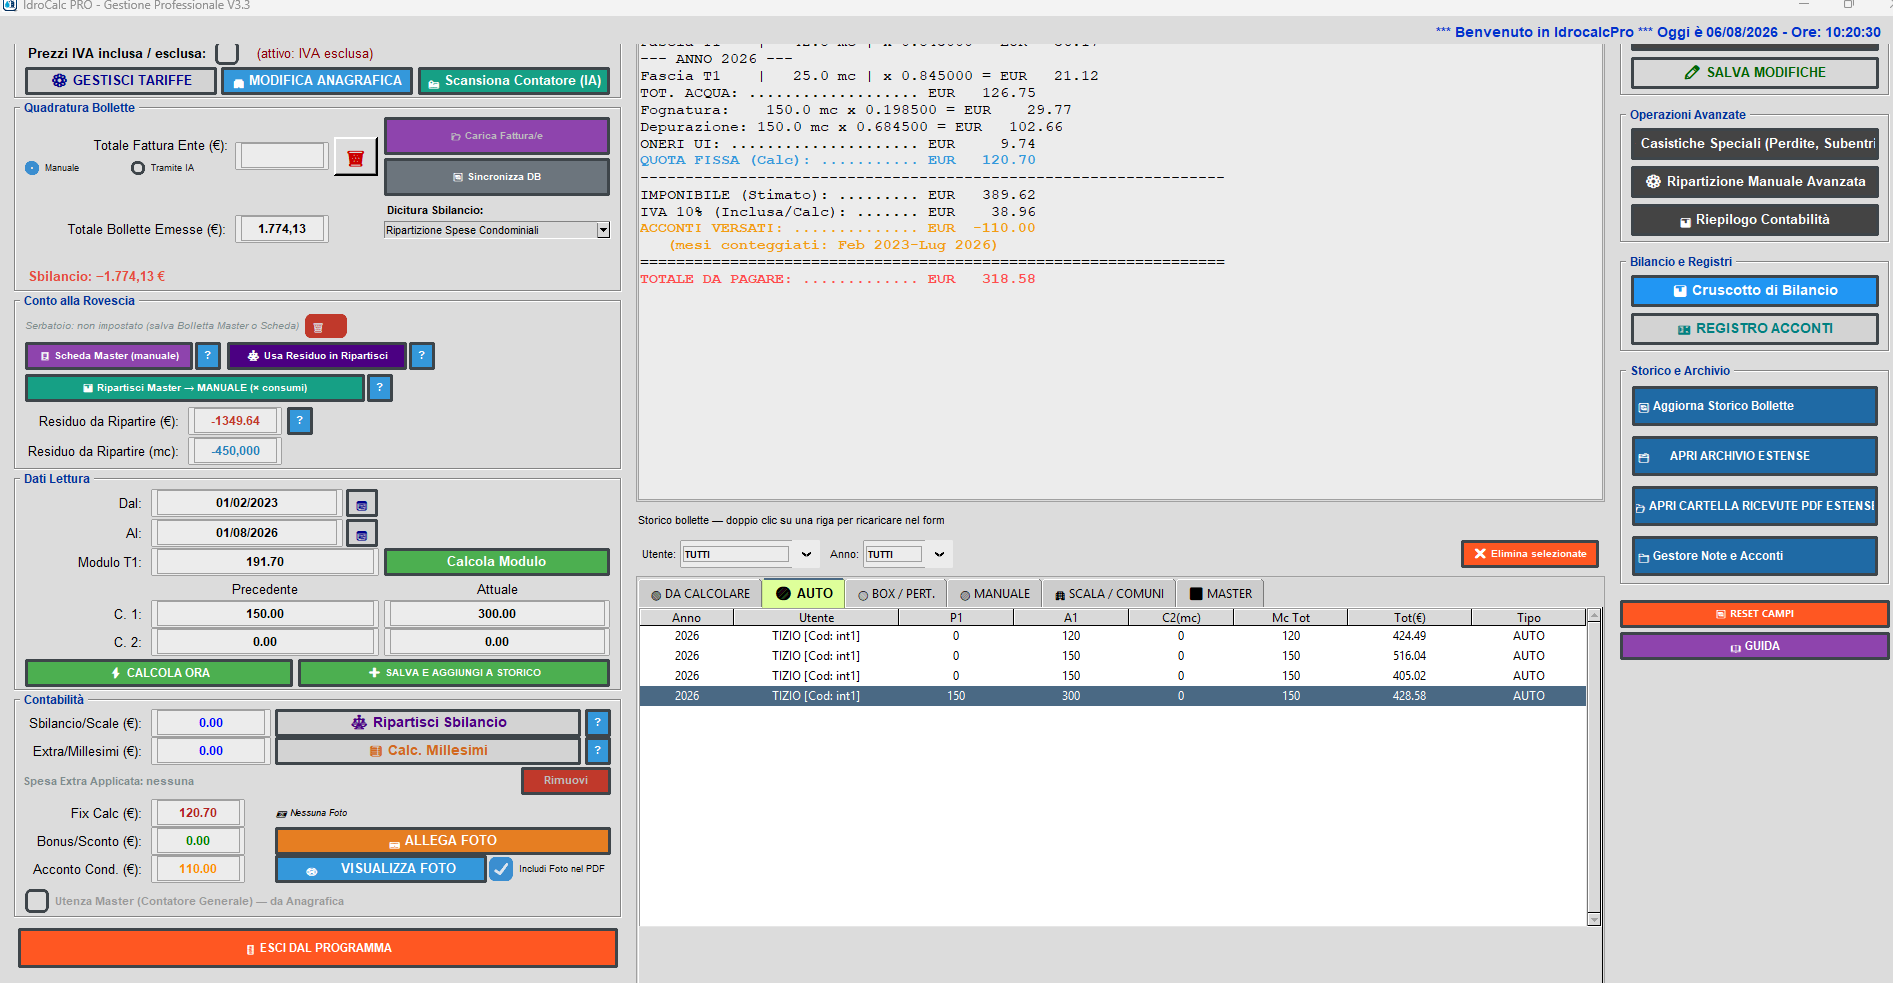This screenshot has width=1893, height=983.
Task: Click Aggiorna Storico Bollette
Action: (x=1754, y=406)
